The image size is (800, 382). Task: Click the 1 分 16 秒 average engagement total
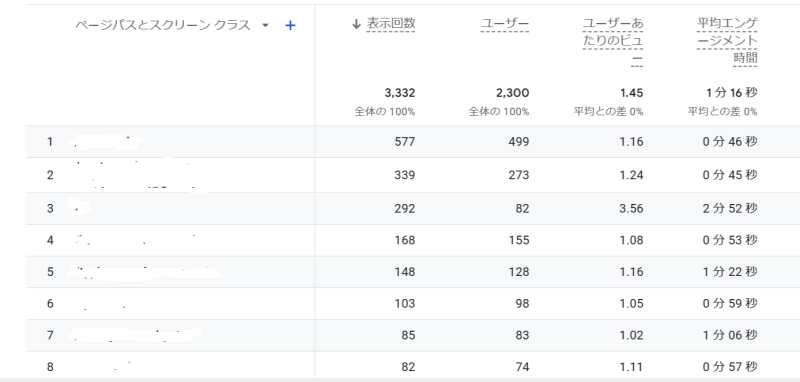pos(732,93)
